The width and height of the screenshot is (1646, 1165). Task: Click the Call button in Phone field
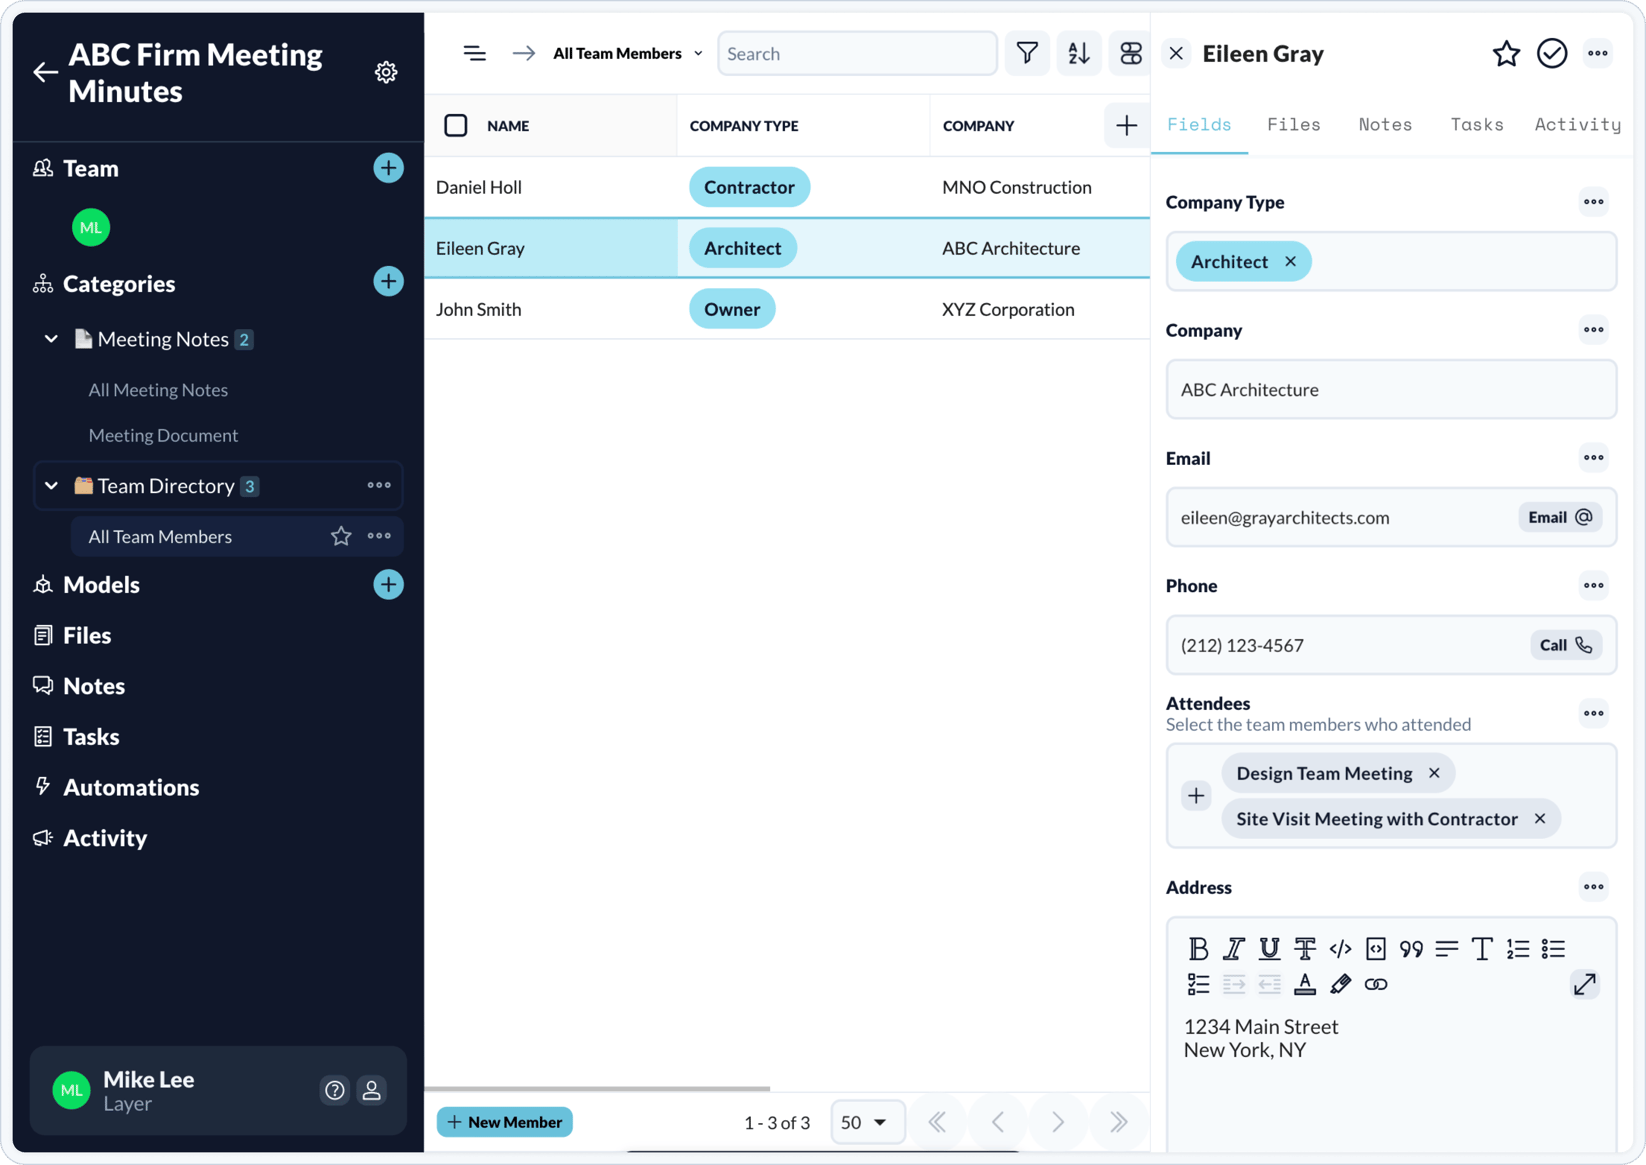1566,645
